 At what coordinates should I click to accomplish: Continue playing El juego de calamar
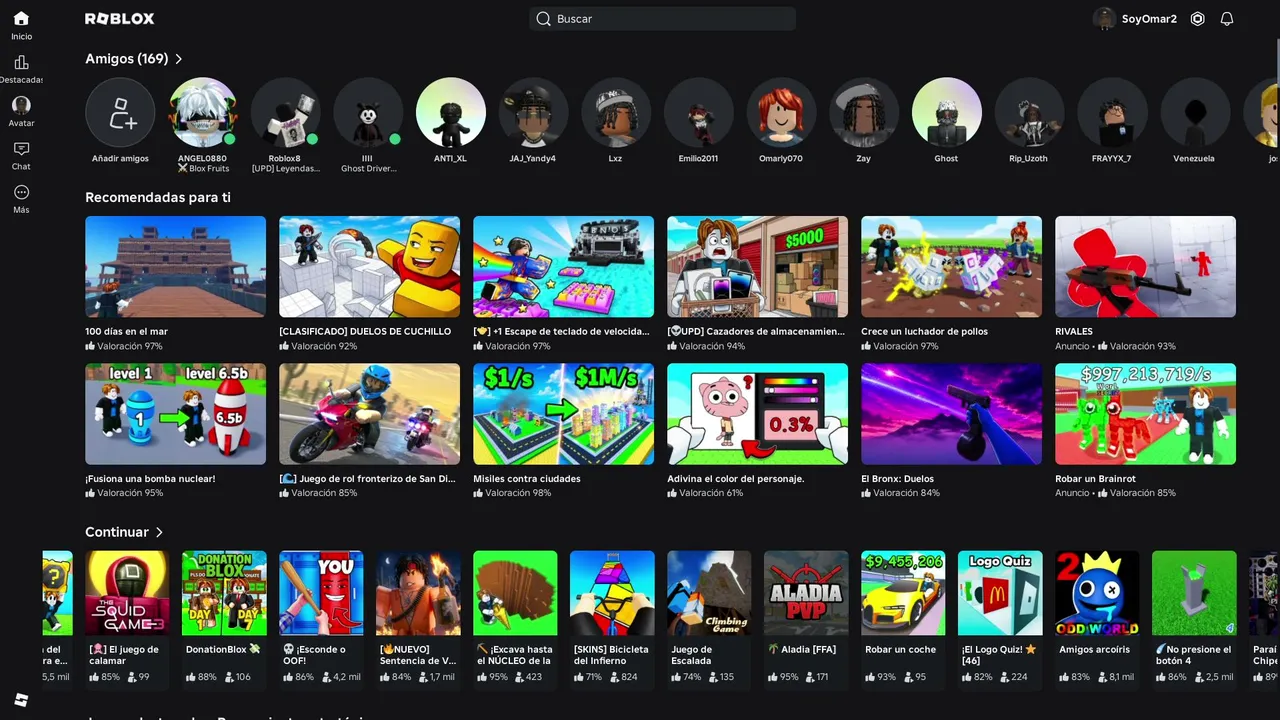[127, 593]
